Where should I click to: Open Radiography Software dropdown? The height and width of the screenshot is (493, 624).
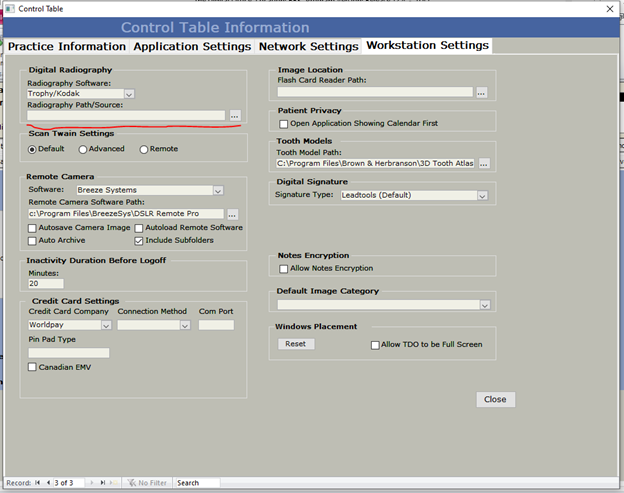[129, 94]
